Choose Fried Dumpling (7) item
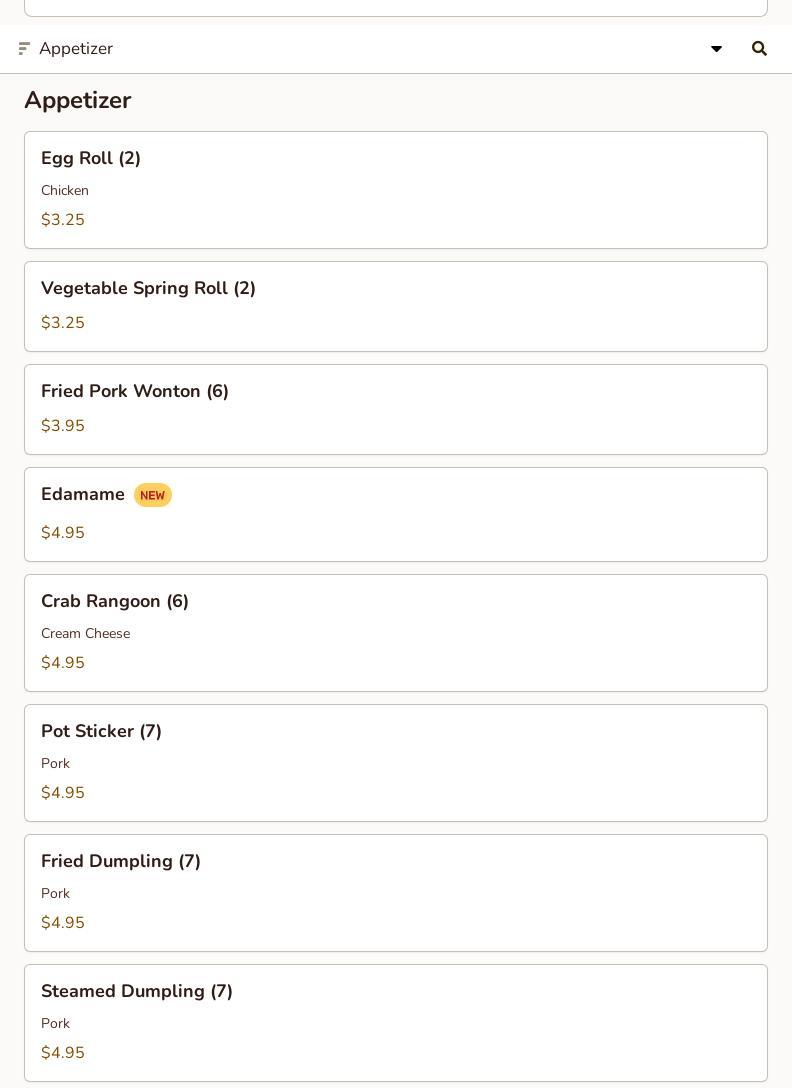 [x=396, y=893]
